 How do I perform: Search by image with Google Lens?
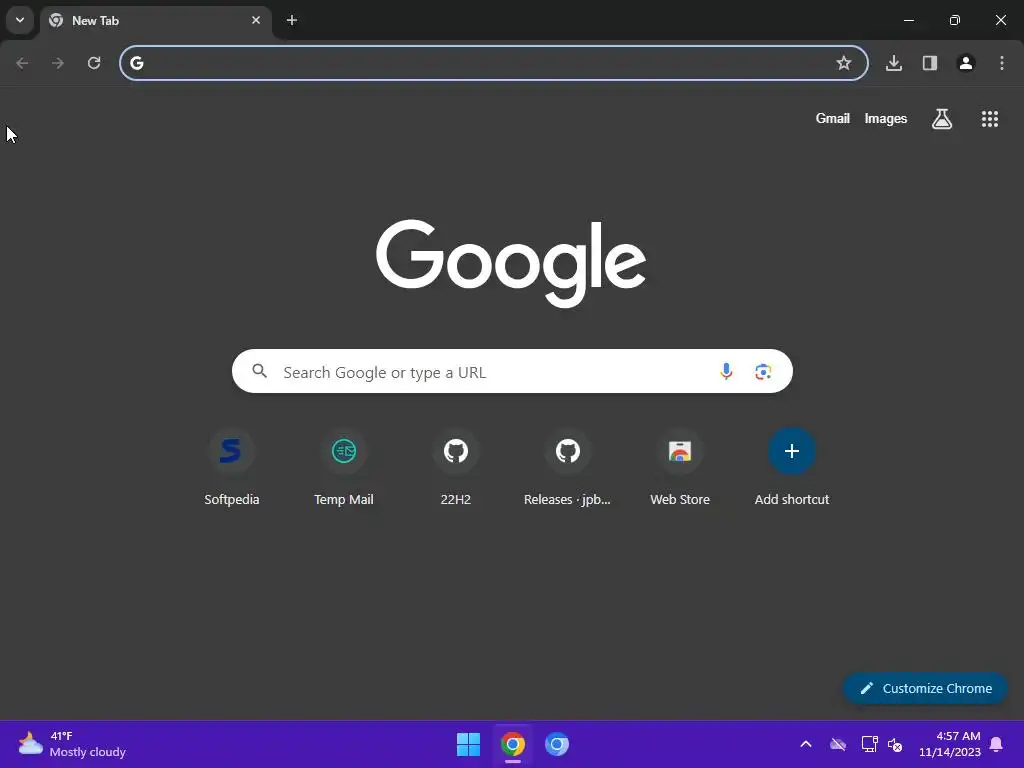point(763,372)
